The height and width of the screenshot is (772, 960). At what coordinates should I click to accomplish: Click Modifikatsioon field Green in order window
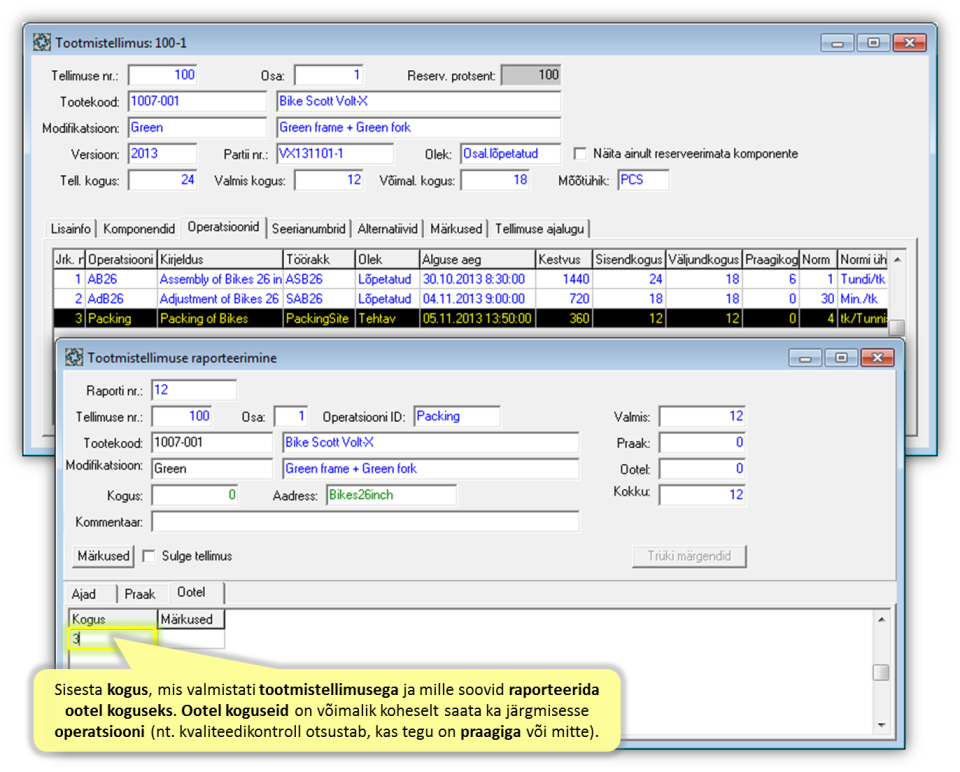pyautogui.click(x=197, y=127)
